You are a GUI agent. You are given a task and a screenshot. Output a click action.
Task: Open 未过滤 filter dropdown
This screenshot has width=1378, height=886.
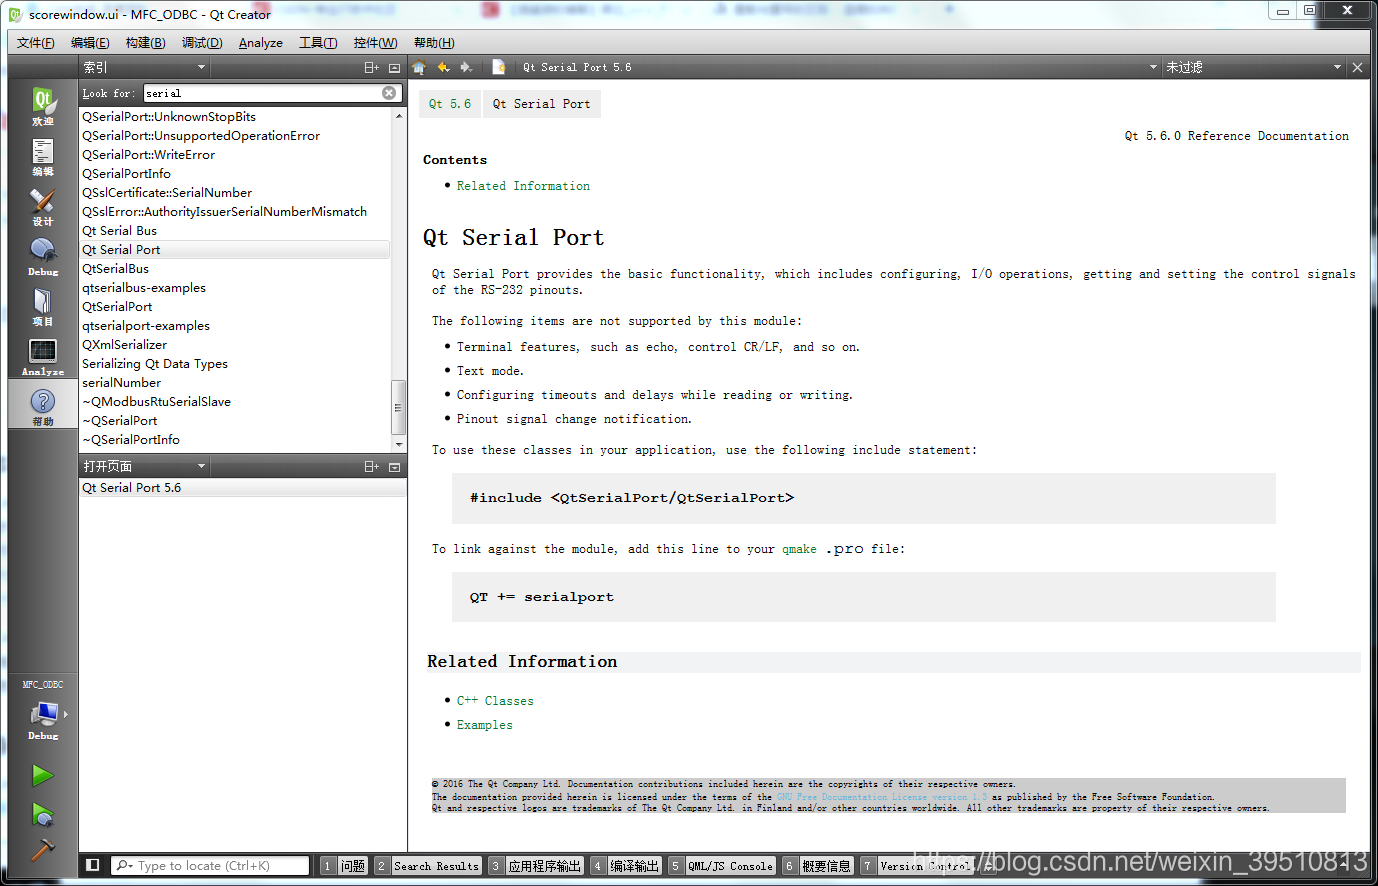(1253, 67)
